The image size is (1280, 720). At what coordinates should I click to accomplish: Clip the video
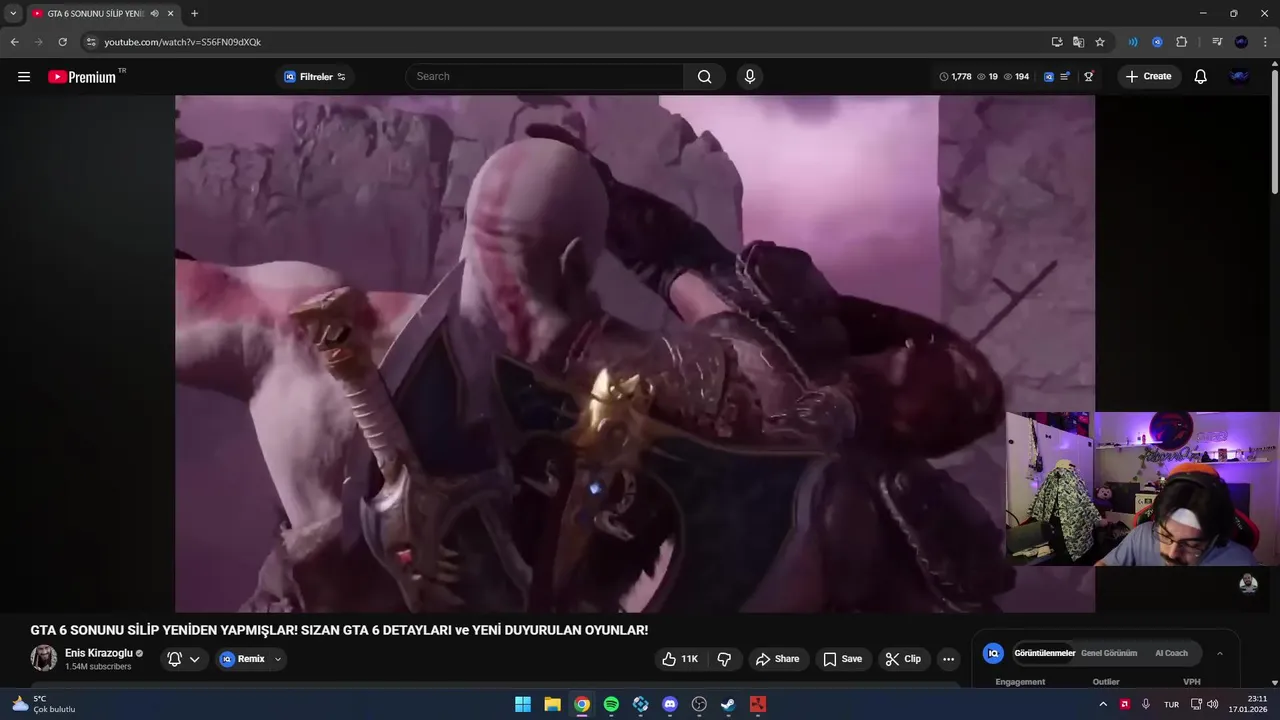(903, 659)
